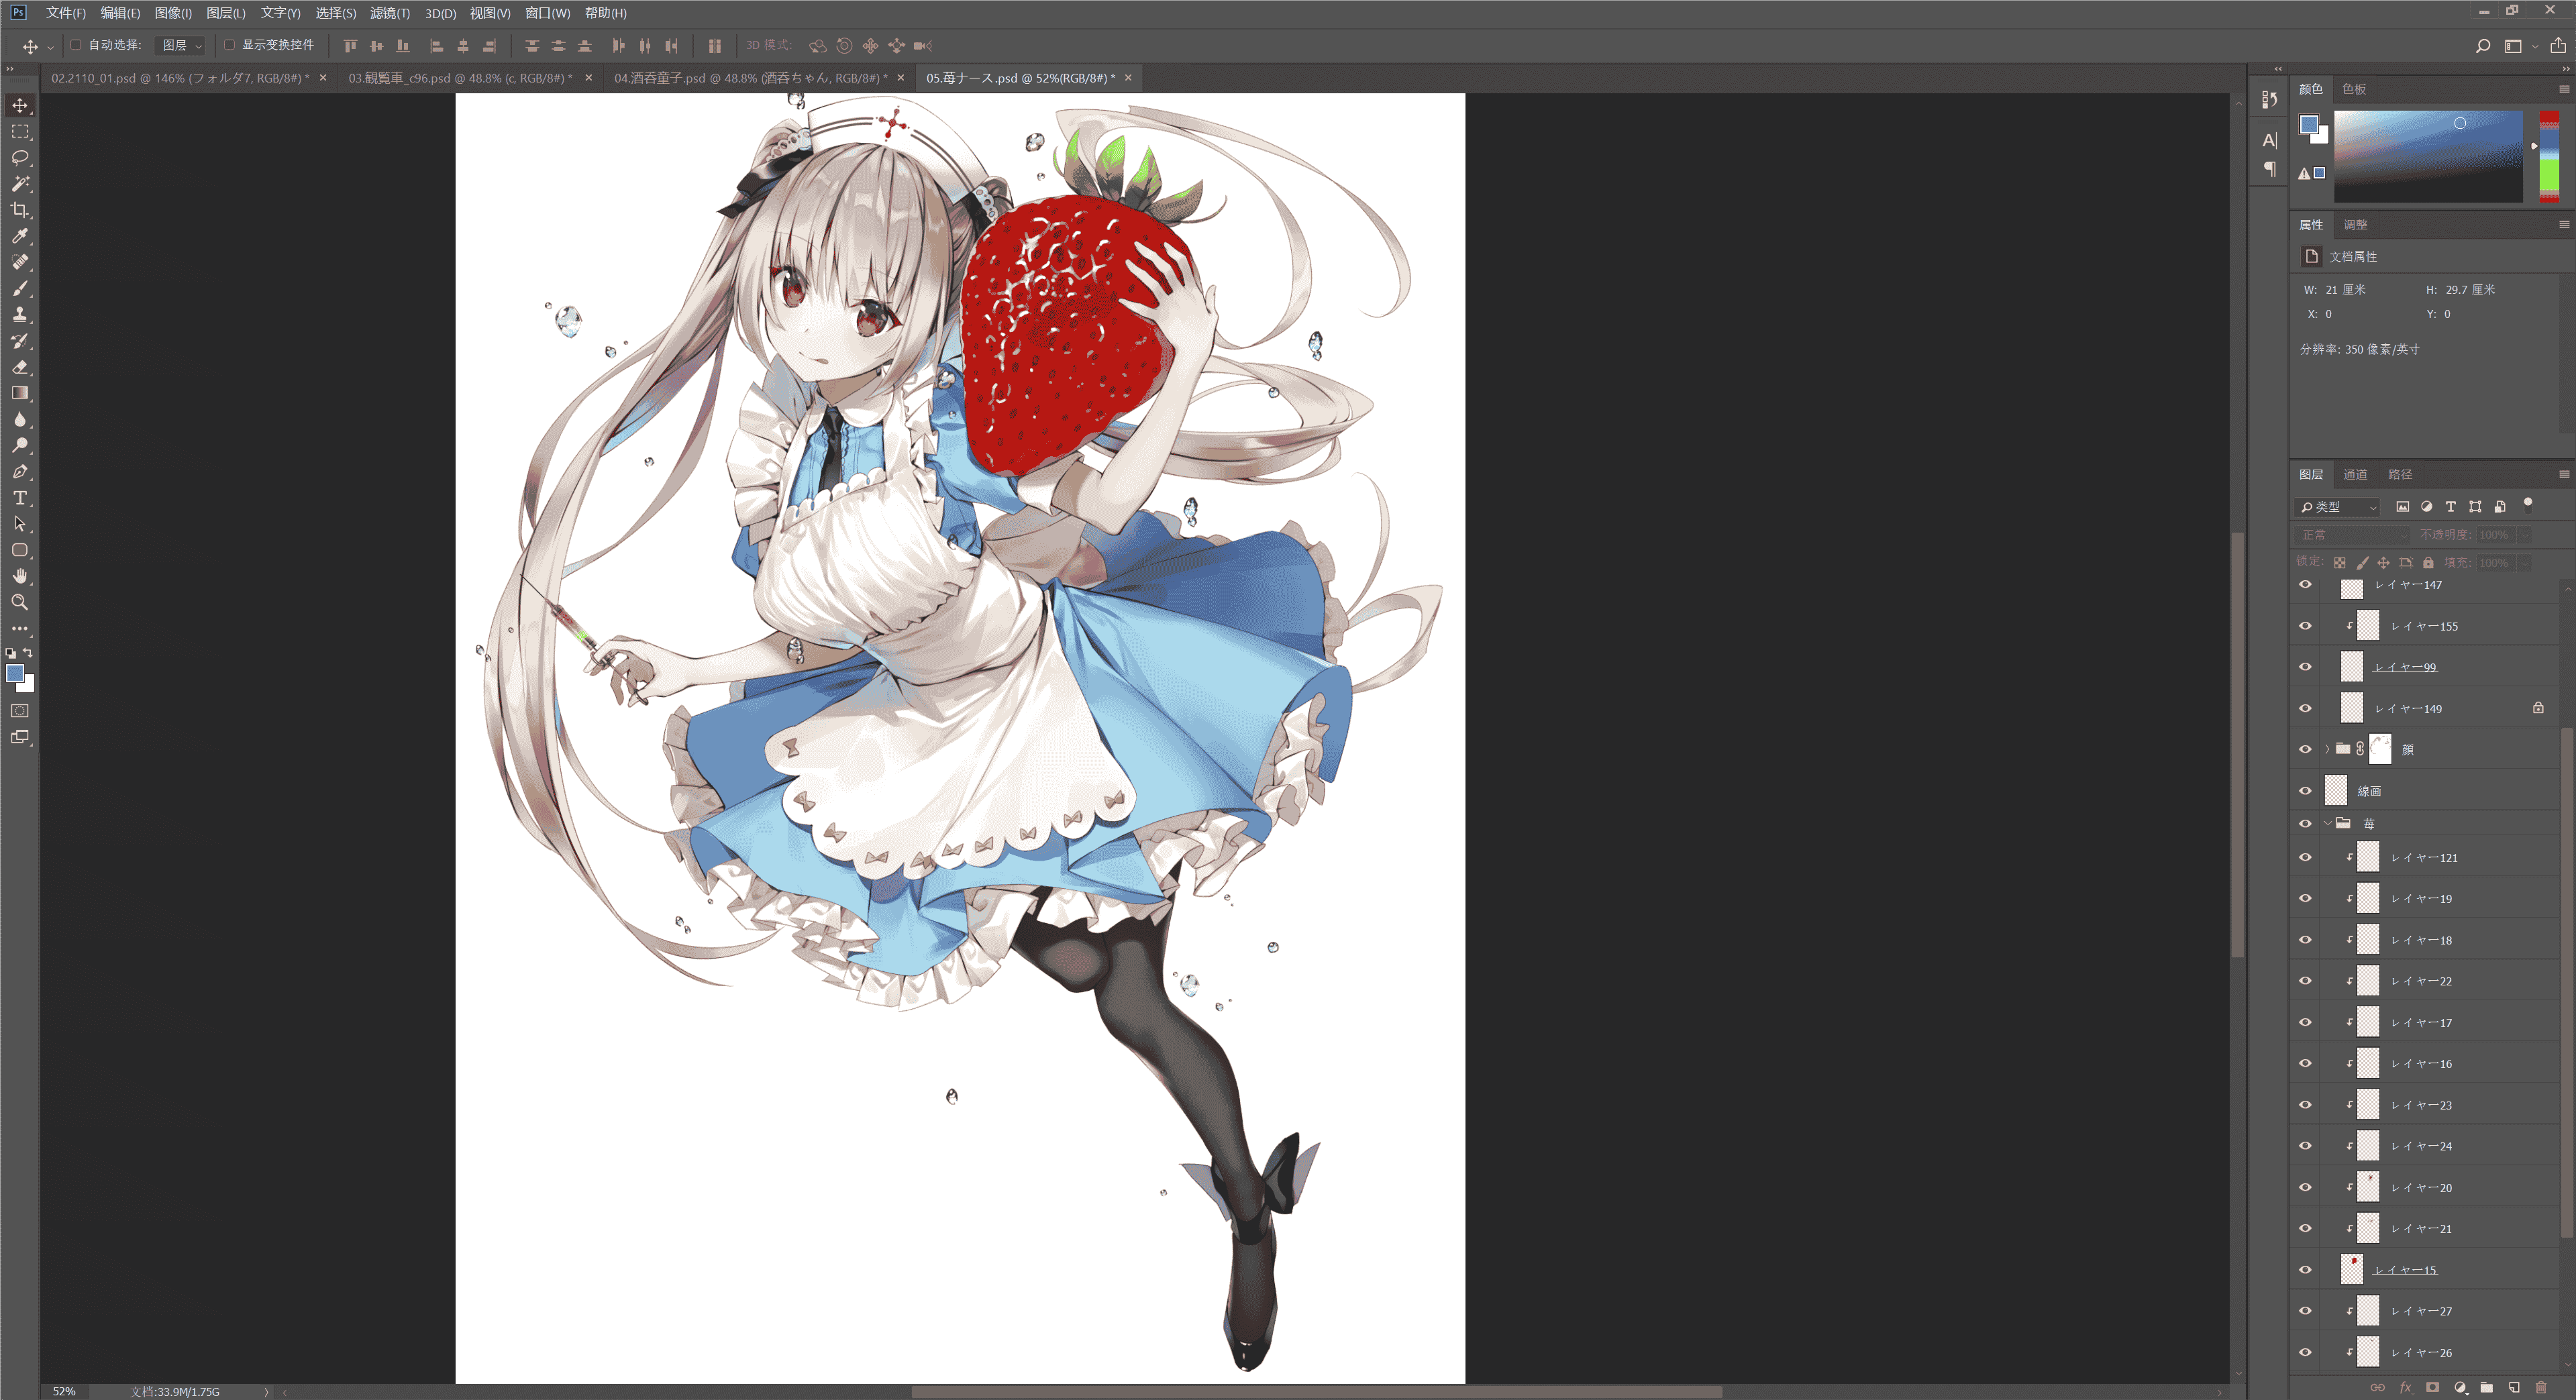This screenshot has width=2576, height=1400.
Task: Select the Horizontal Type tool
Action: click(20, 498)
